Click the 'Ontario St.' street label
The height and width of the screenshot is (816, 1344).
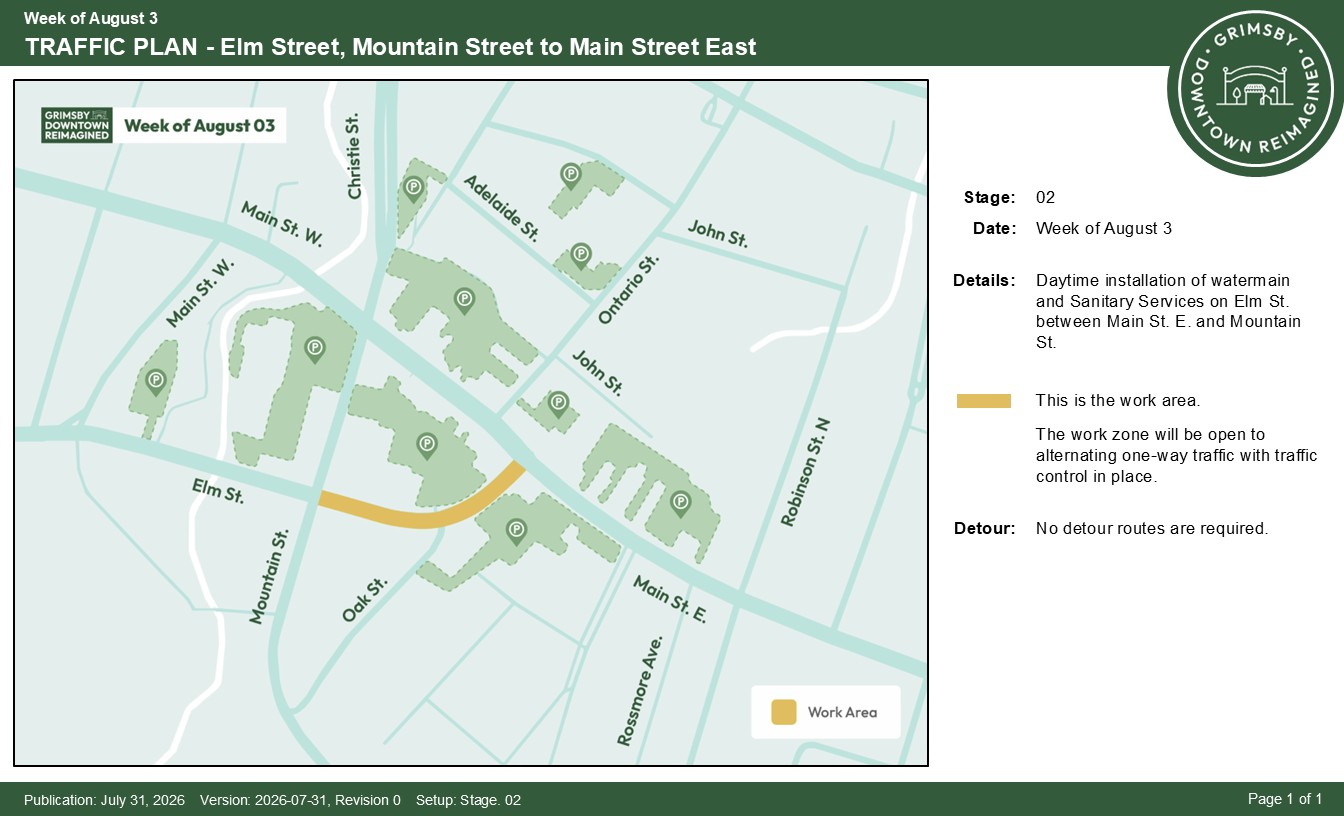click(x=629, y=289)
